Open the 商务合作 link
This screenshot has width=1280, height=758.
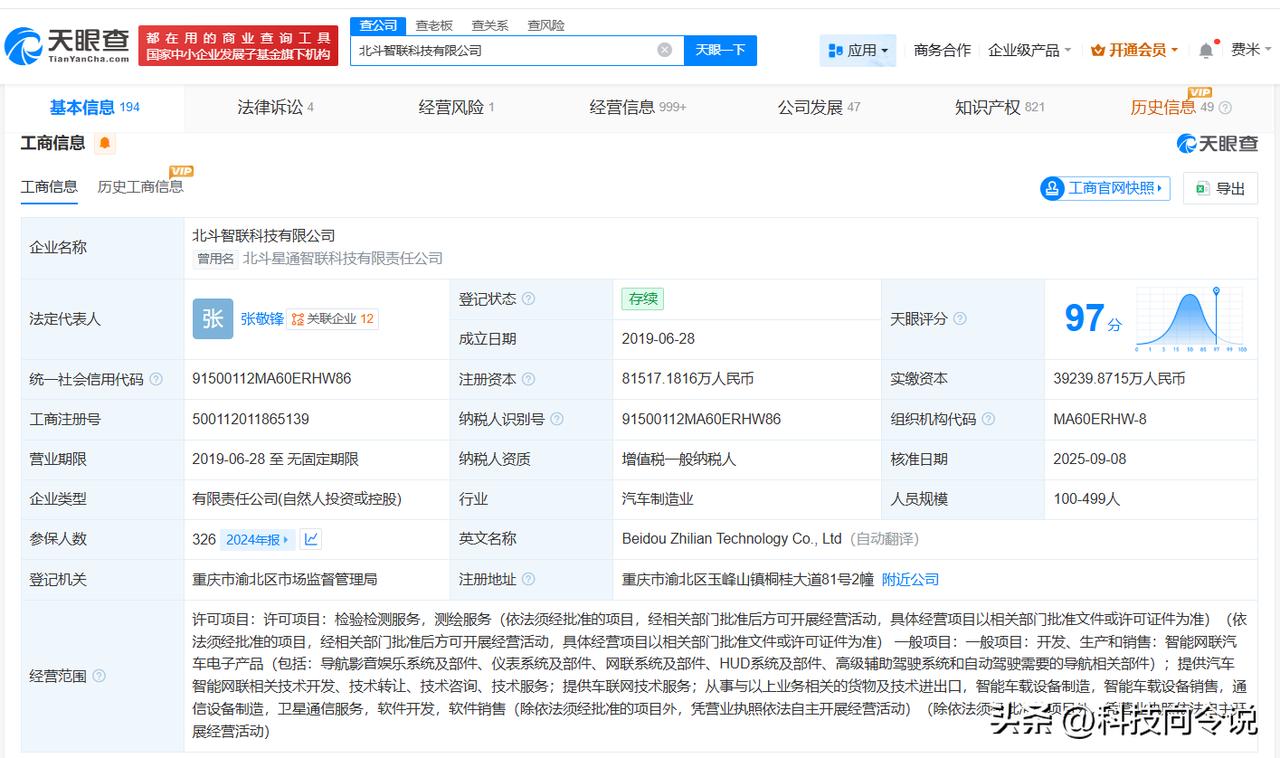point(942,50)
